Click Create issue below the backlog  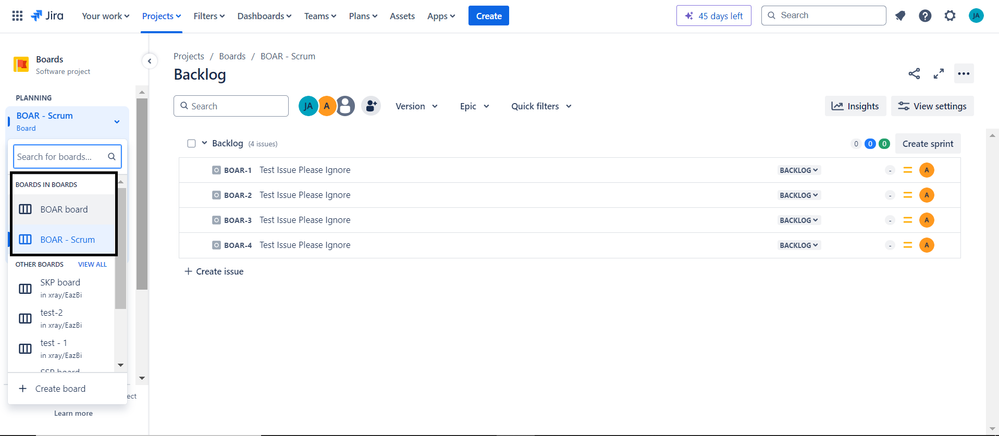[x=214, y=272]
